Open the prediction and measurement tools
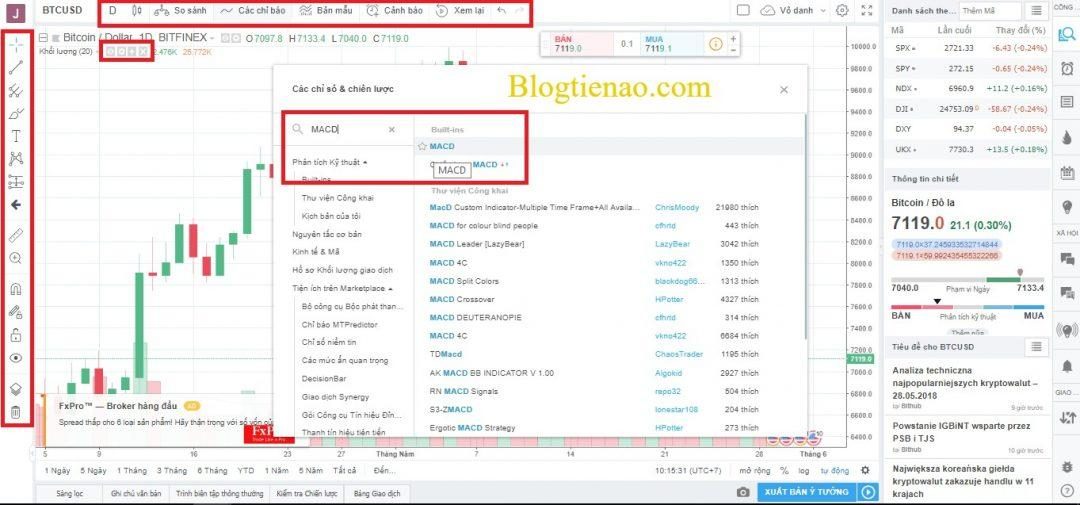 coord(16,182)
